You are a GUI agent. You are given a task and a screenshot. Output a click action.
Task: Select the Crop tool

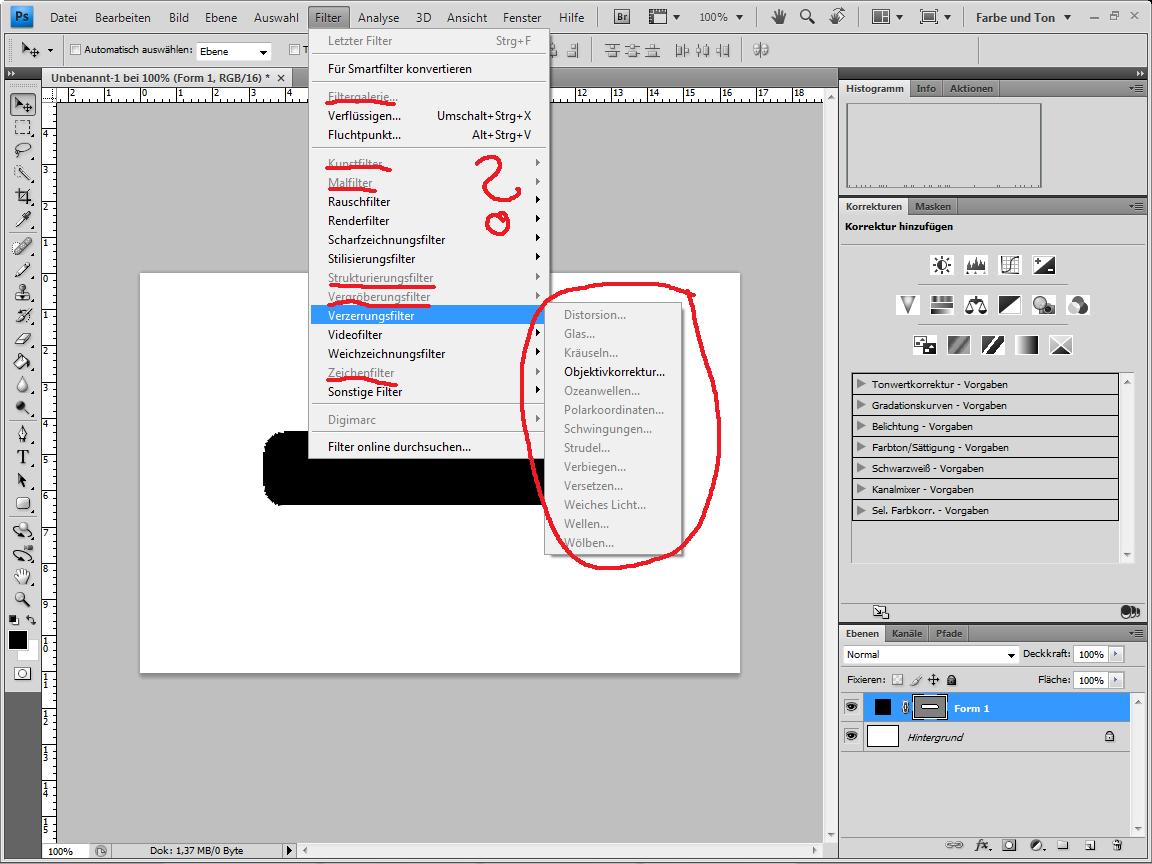click(23, 196)
